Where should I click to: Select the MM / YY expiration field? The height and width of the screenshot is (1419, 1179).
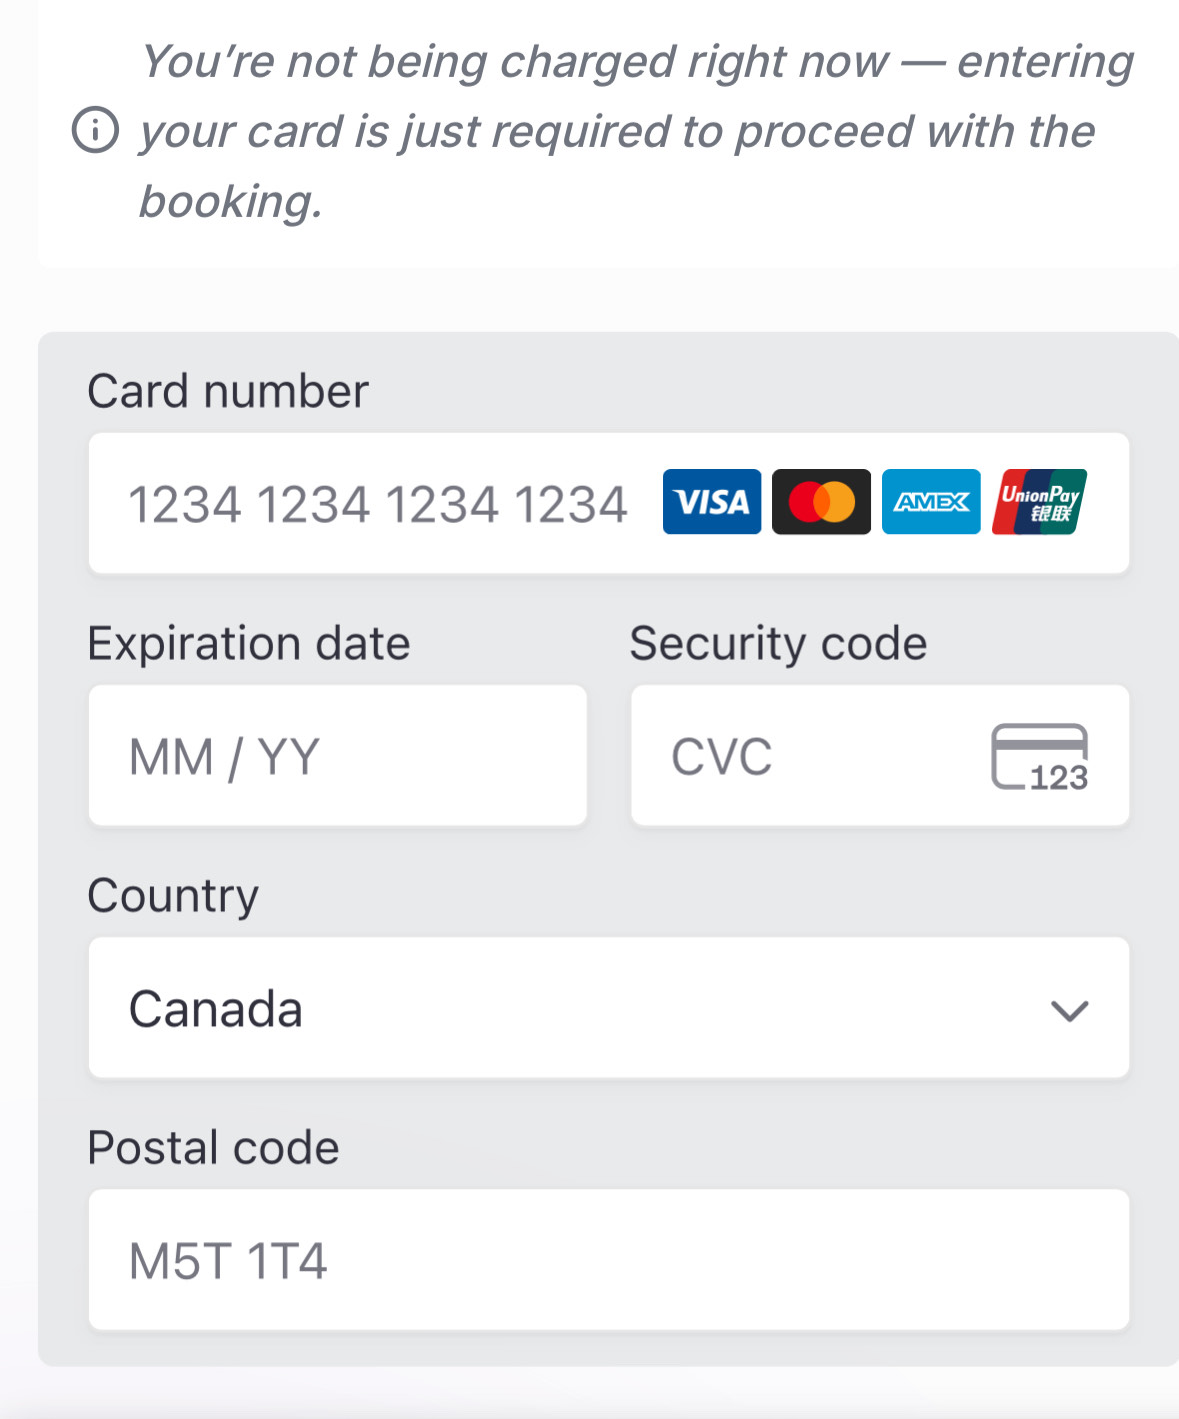pos(337,756)
